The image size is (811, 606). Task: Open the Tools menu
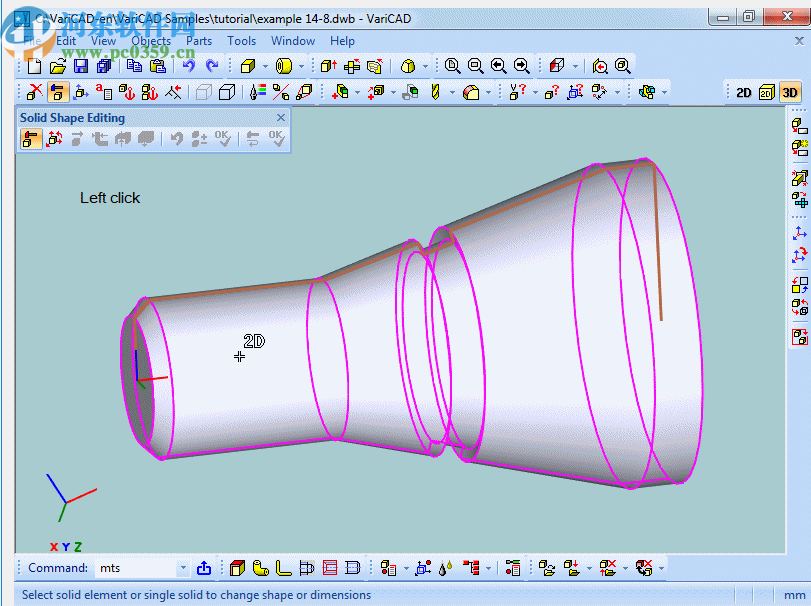tap(242, 41)
